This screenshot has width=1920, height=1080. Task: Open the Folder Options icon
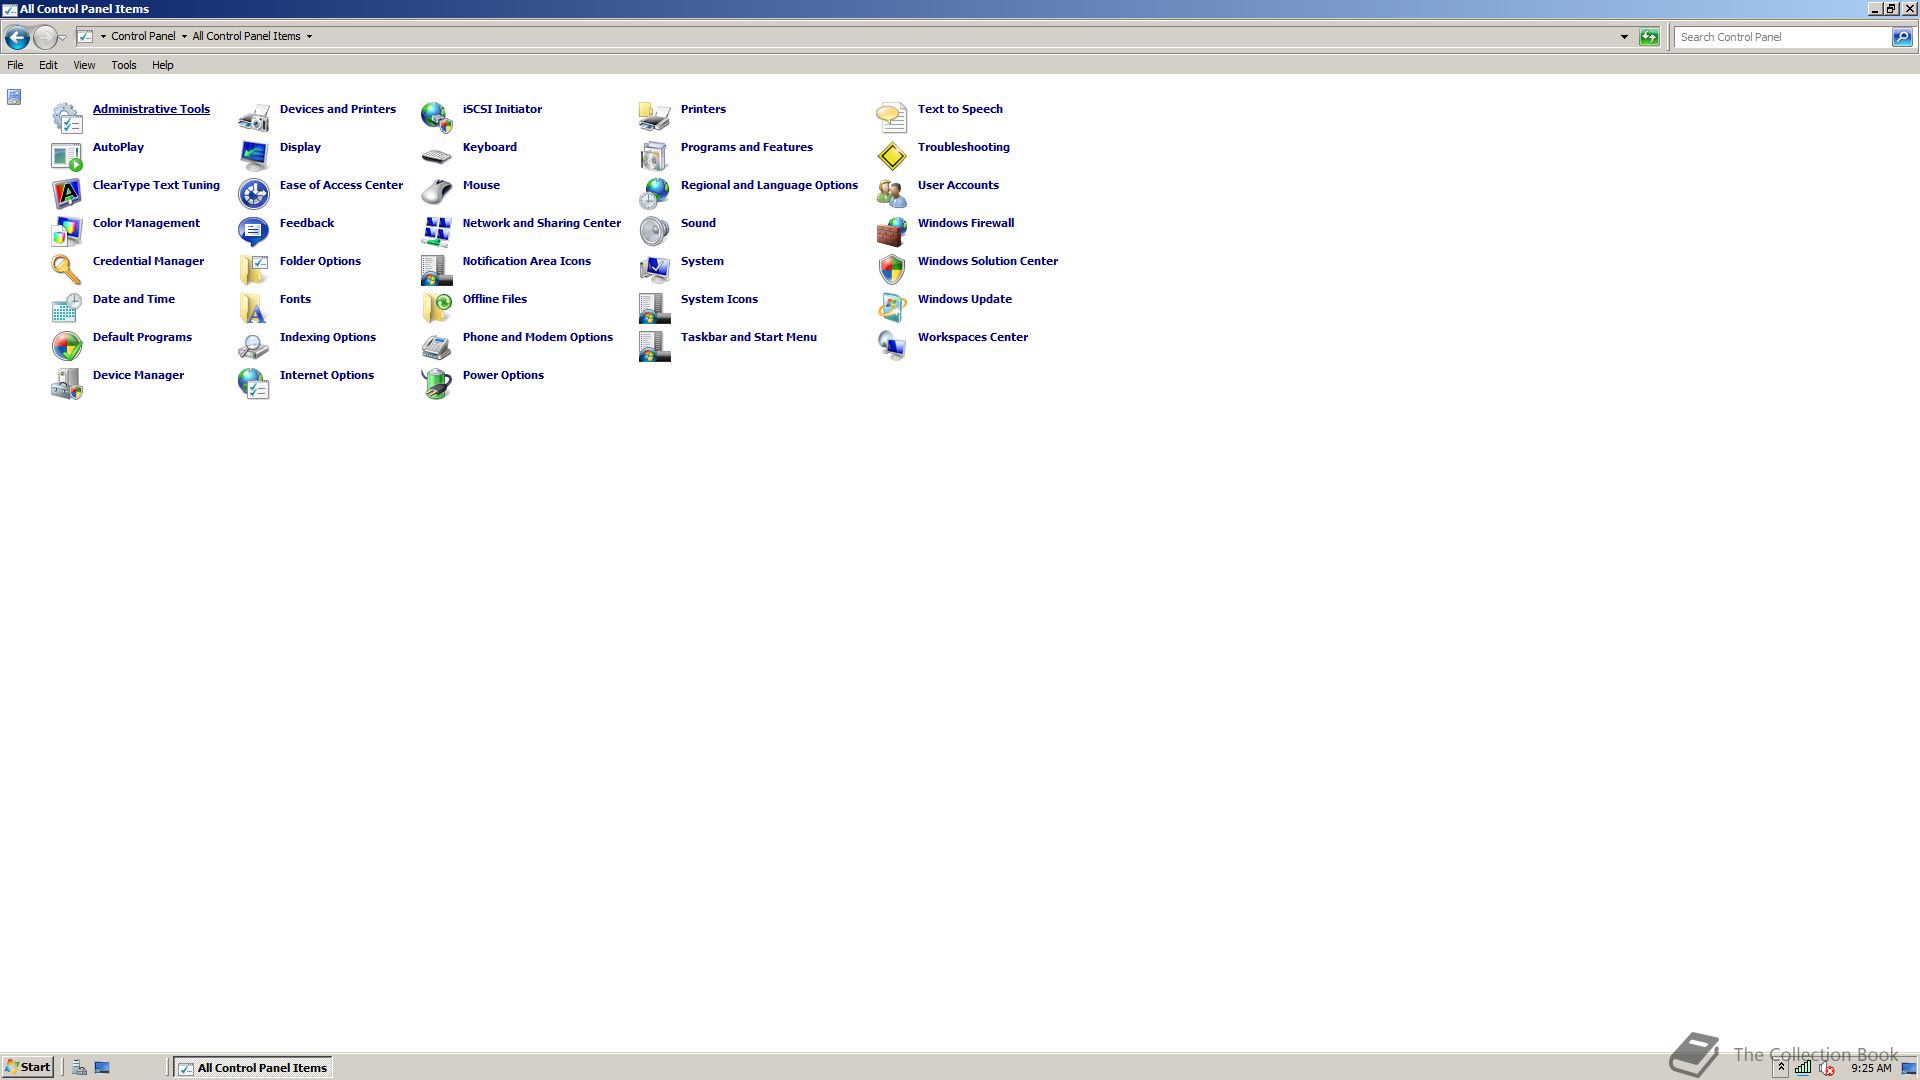(x=254, y=270)
